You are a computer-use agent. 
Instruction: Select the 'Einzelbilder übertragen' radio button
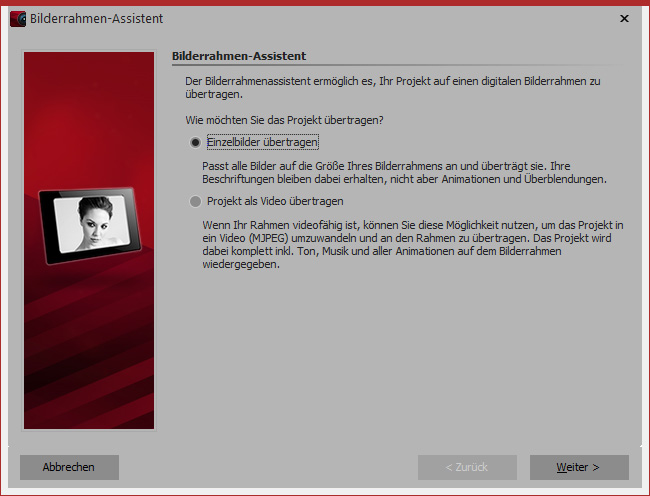(195, 143)
